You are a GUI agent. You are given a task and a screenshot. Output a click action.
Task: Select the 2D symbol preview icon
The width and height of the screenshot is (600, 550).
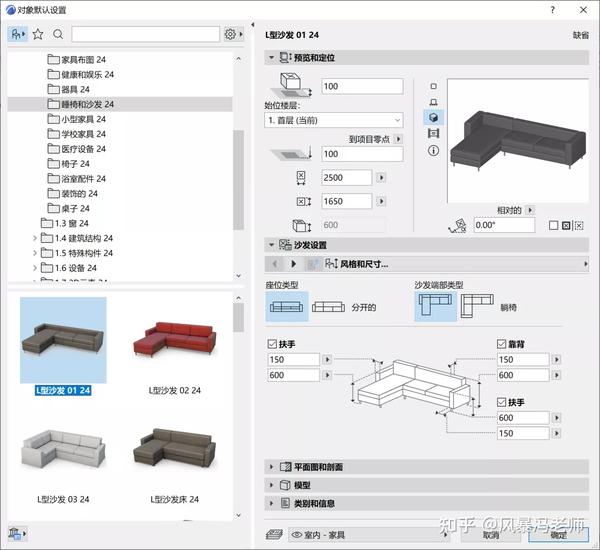tap(433, 86)
